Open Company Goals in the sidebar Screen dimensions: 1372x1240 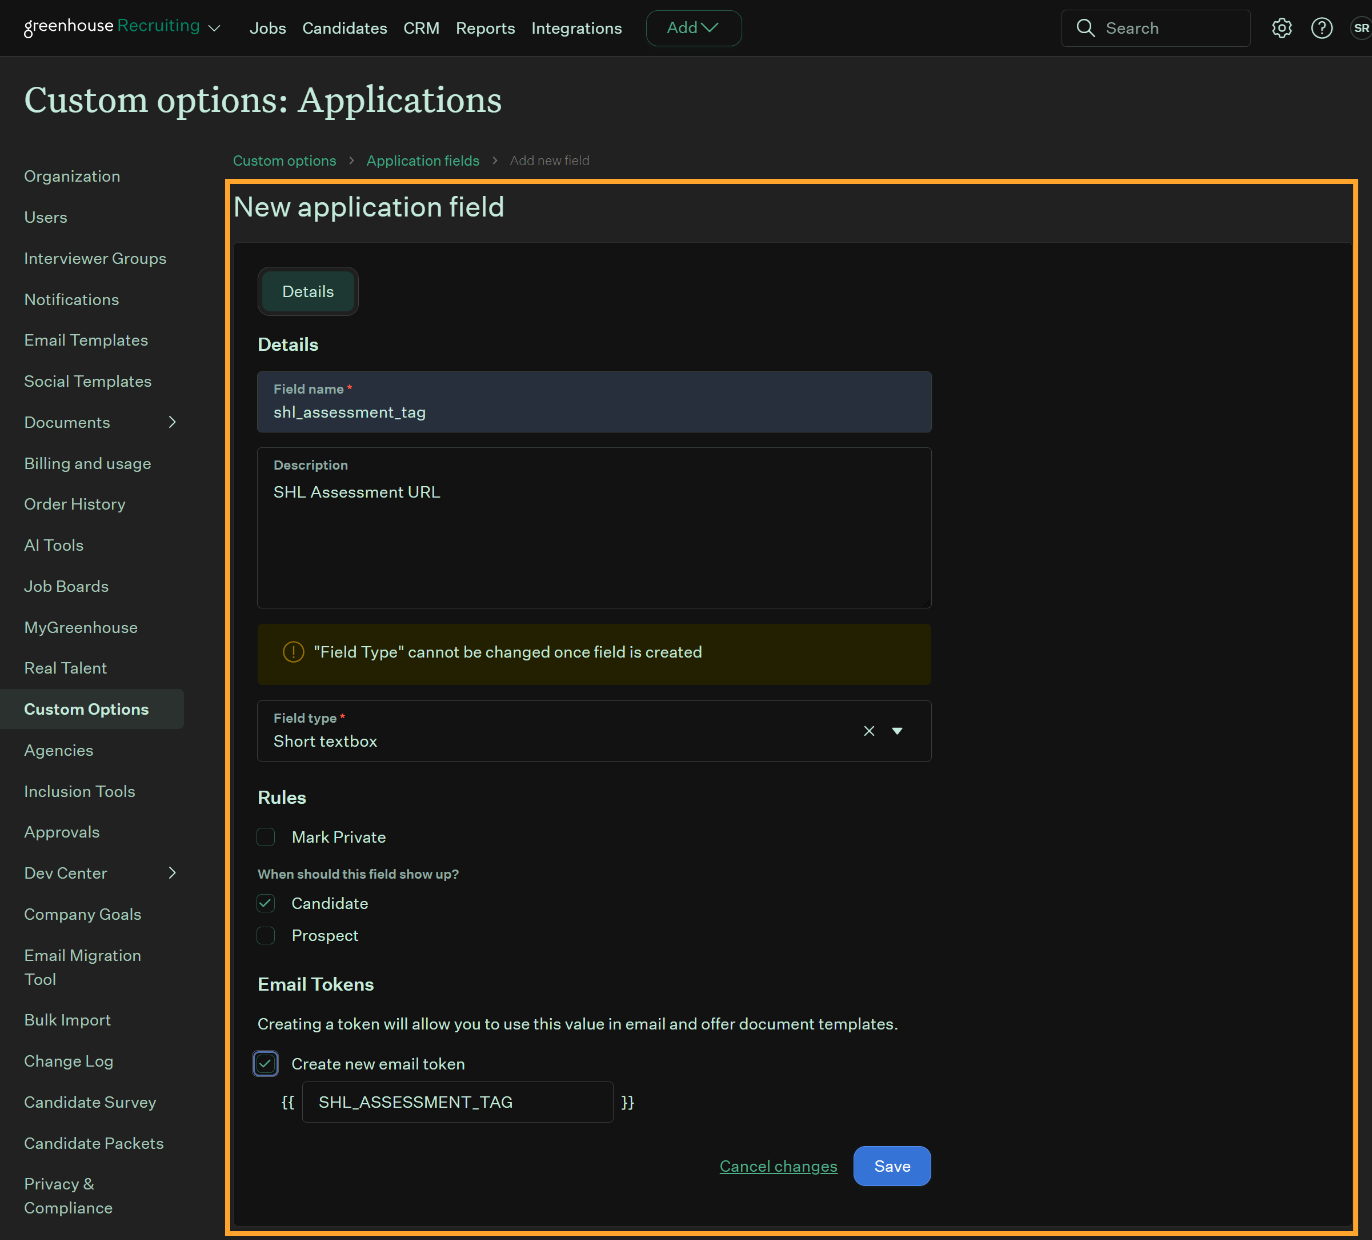coord(82,914)
